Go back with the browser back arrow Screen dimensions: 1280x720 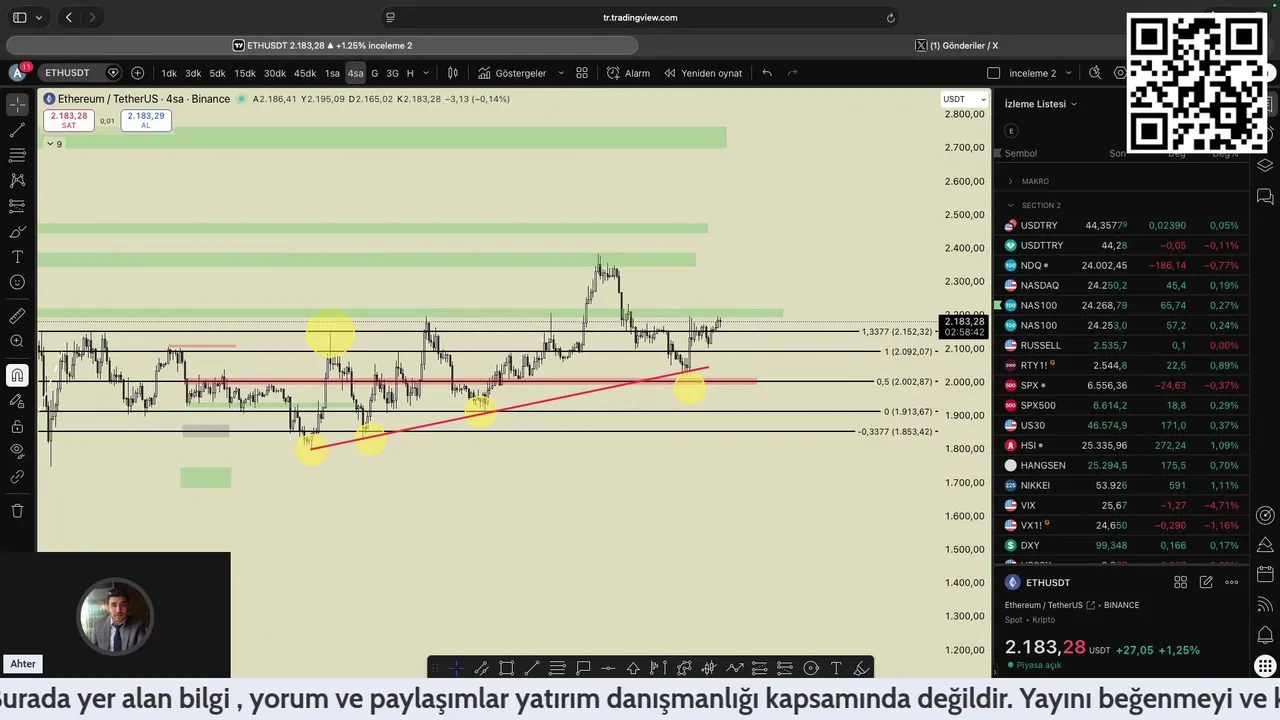tap(69, 17)
